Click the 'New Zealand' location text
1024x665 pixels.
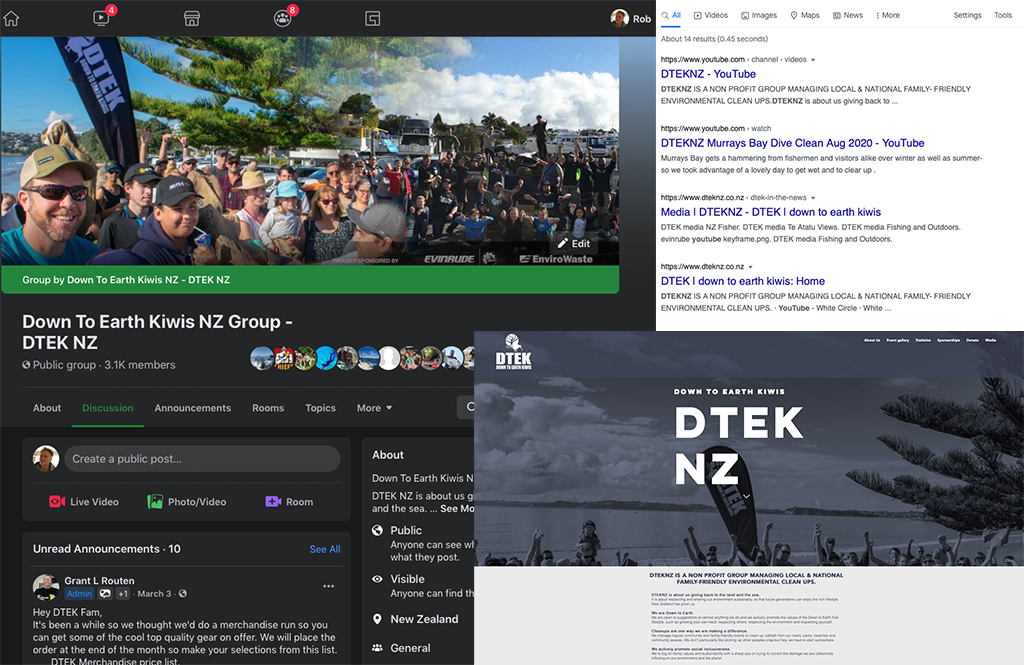[424, 619]
